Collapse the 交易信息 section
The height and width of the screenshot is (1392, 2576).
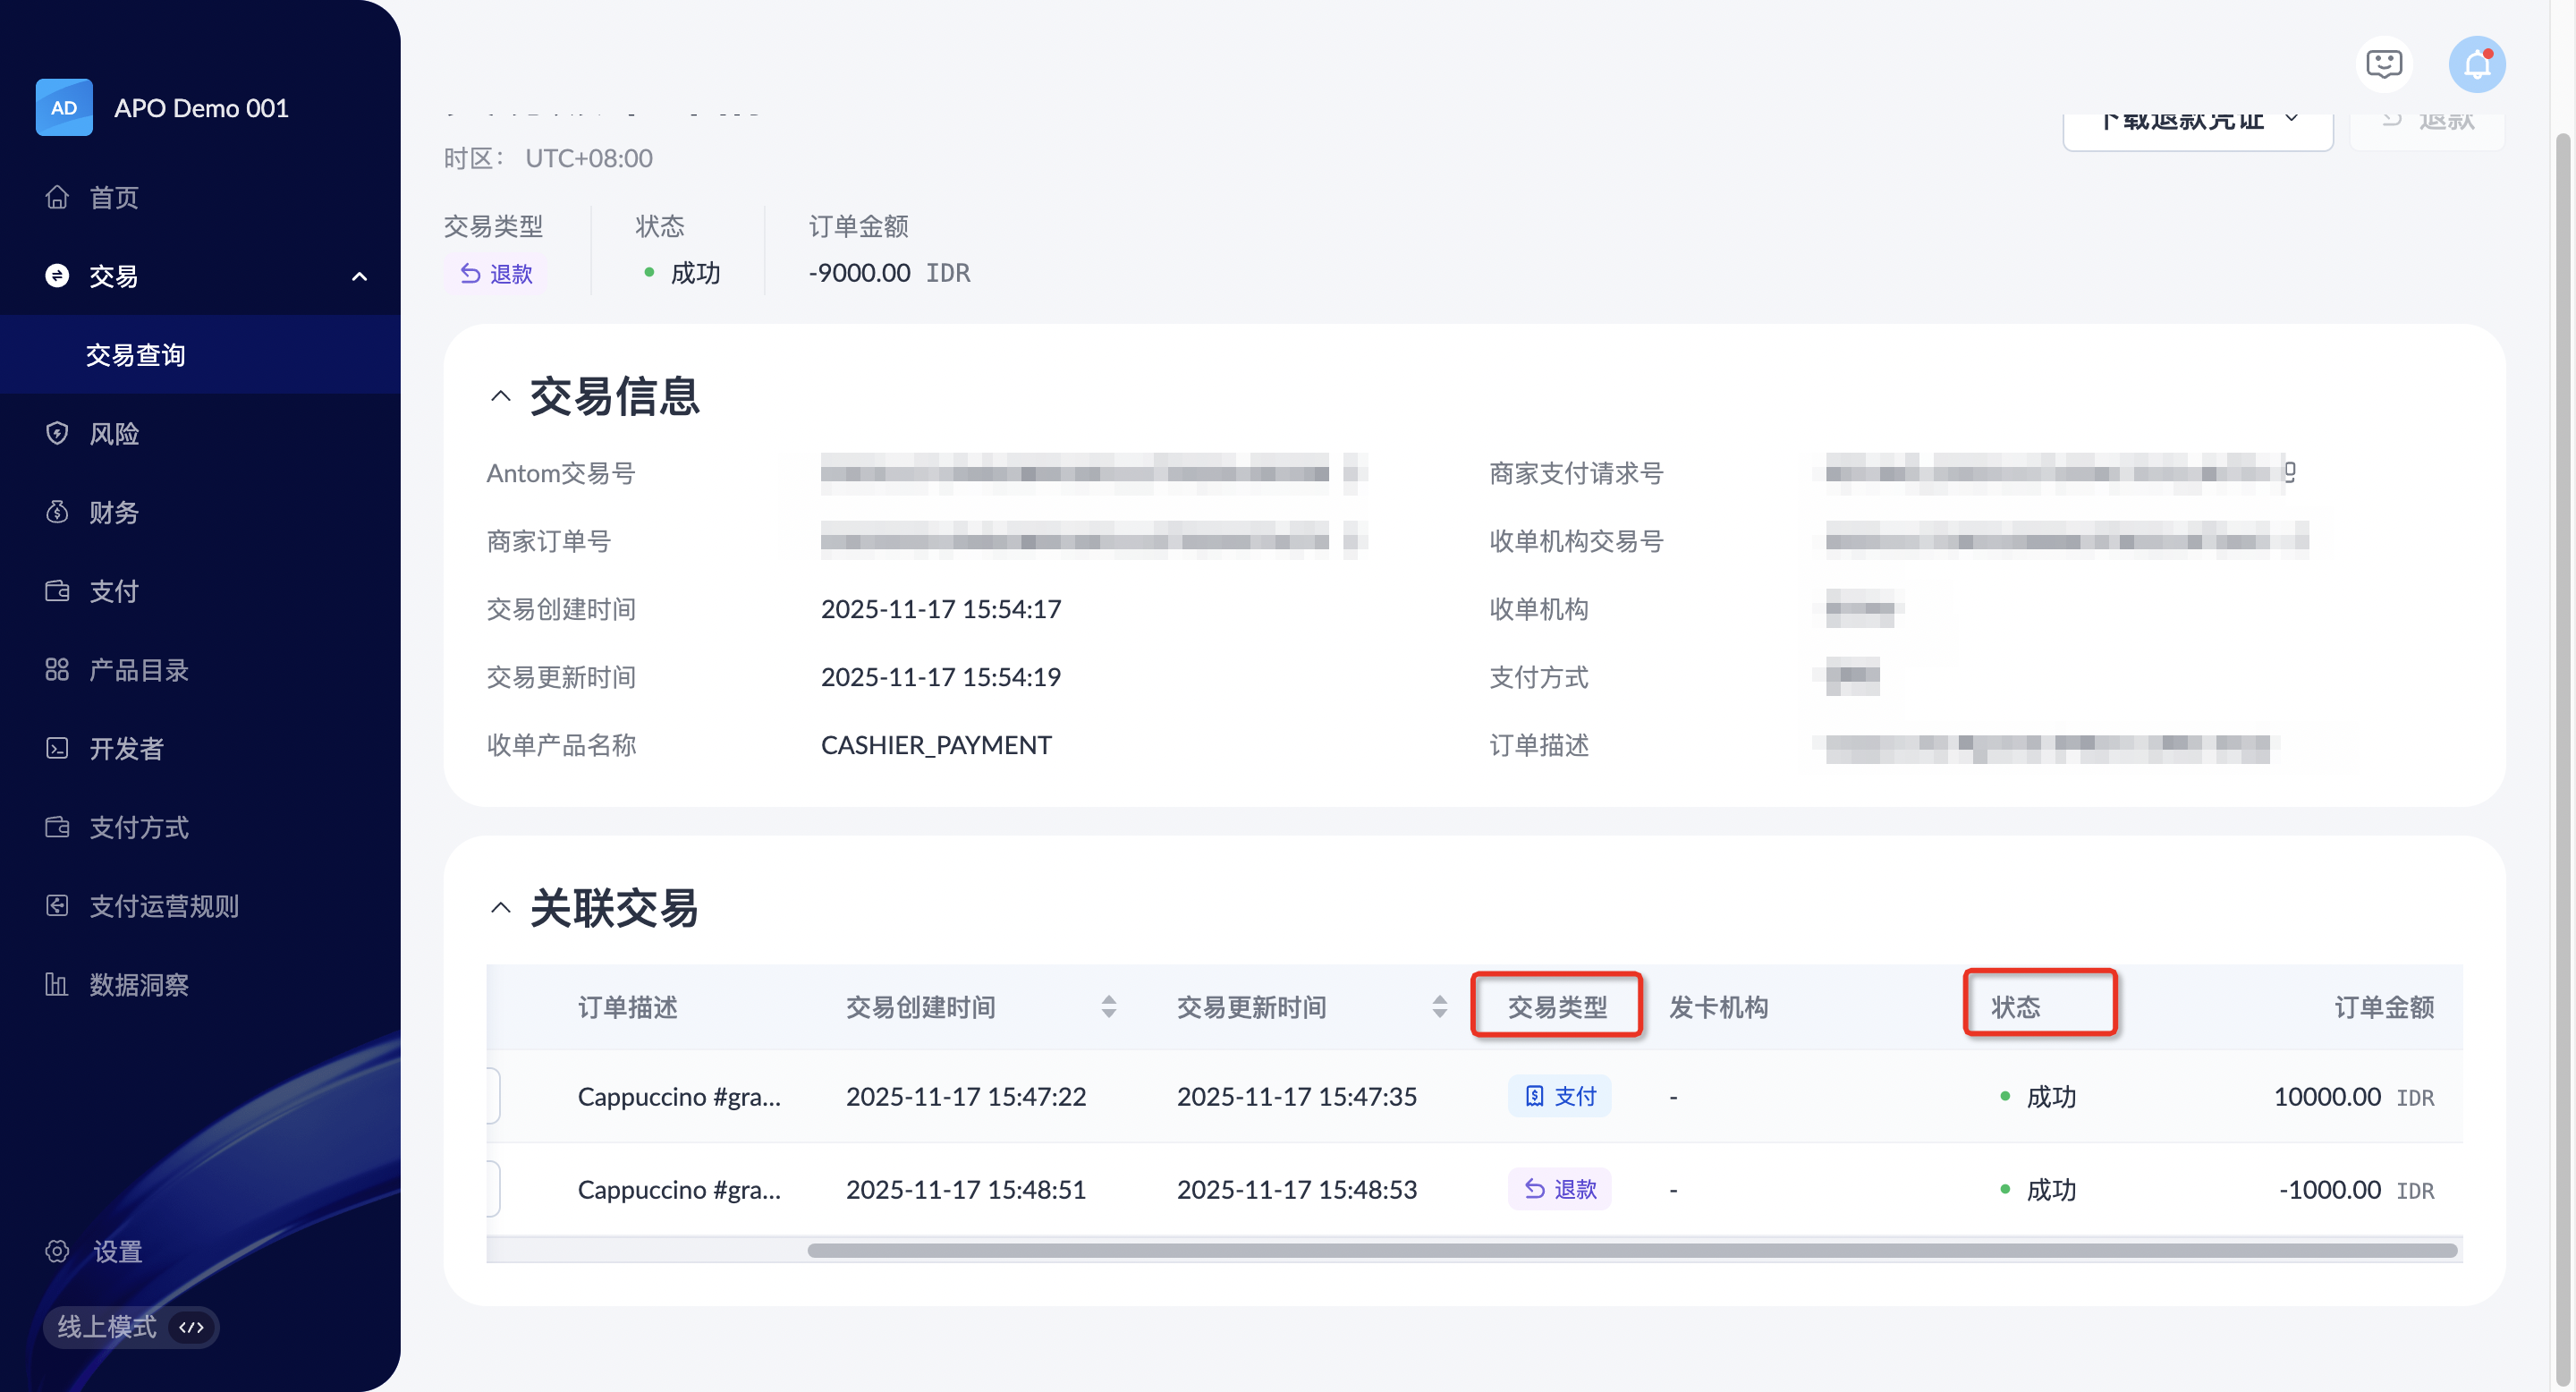(501, 397)
